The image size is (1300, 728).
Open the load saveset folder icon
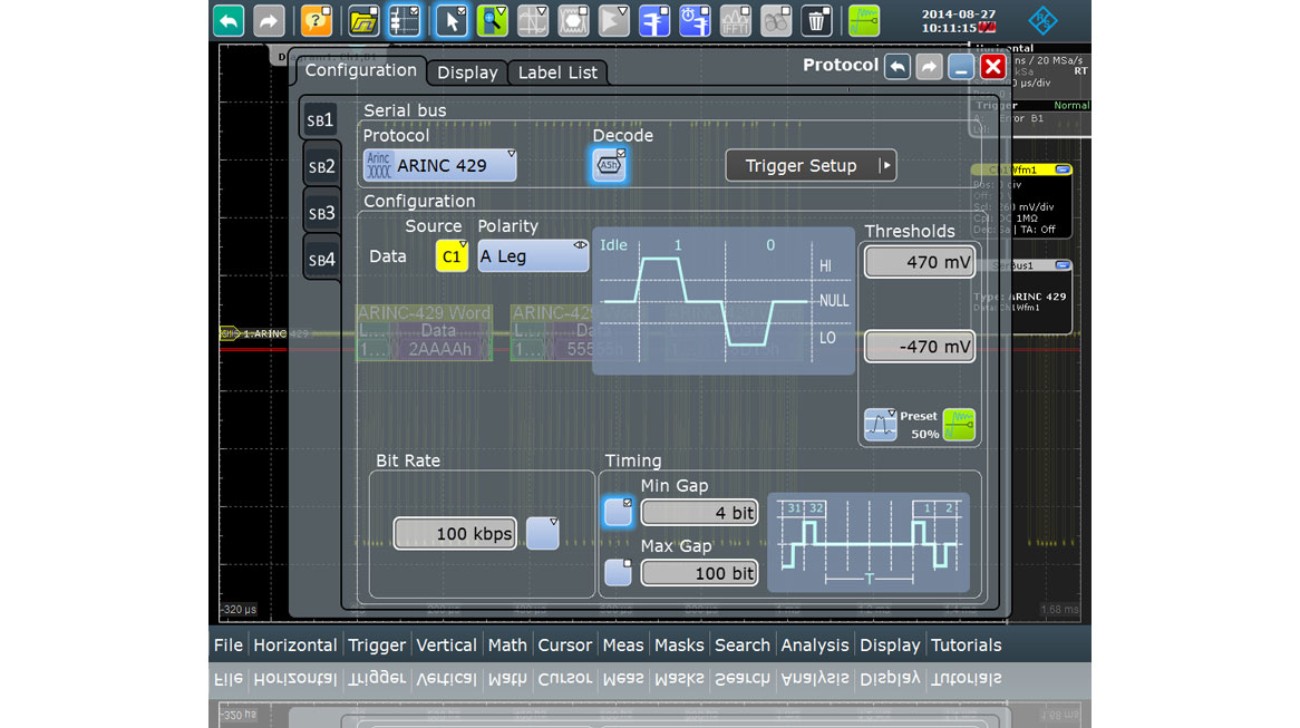tap(363, 21)
